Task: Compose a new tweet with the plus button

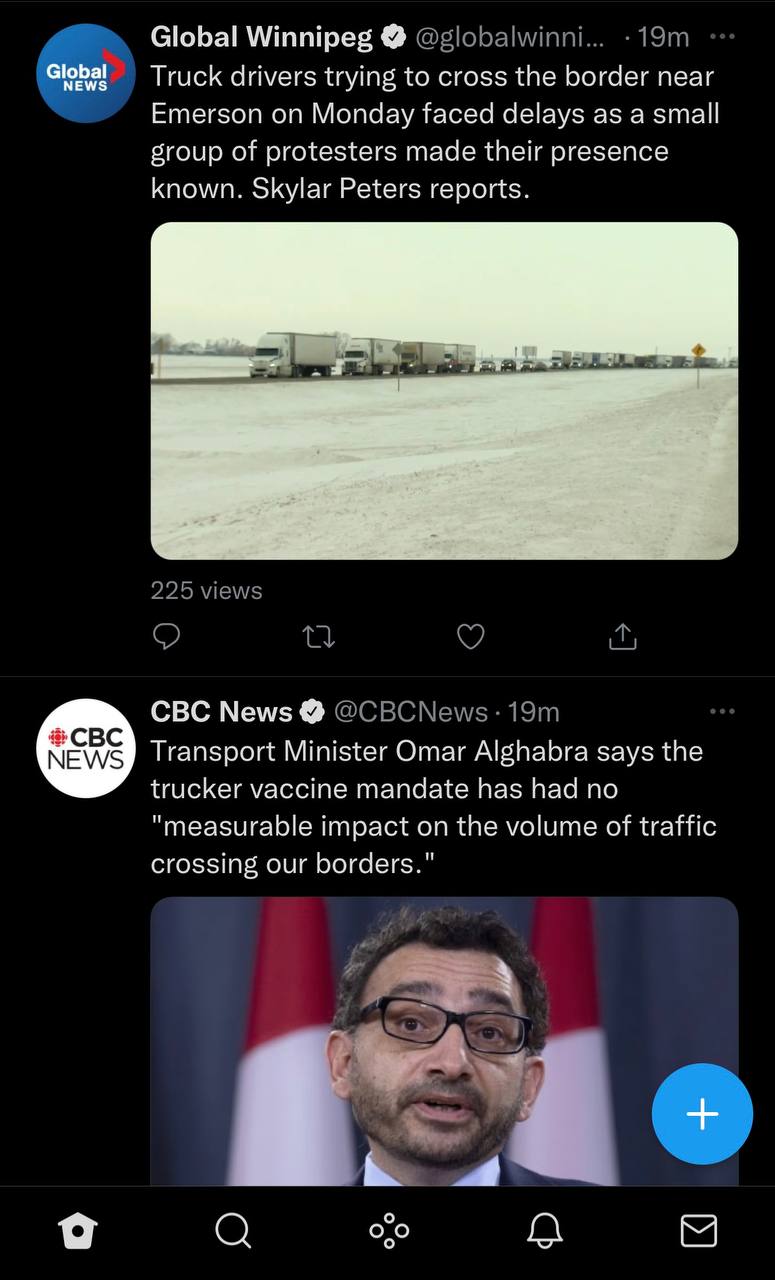Action: coord(702,1113)
